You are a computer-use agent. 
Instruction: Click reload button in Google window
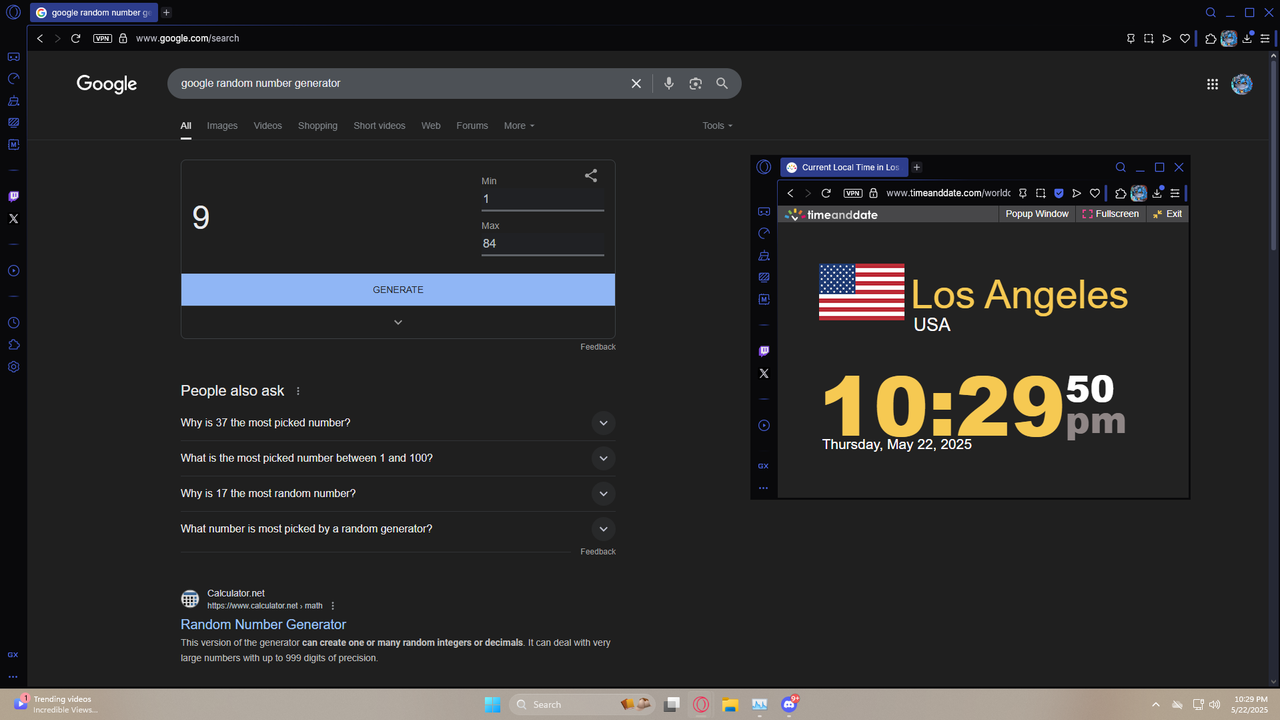point(75,38)
